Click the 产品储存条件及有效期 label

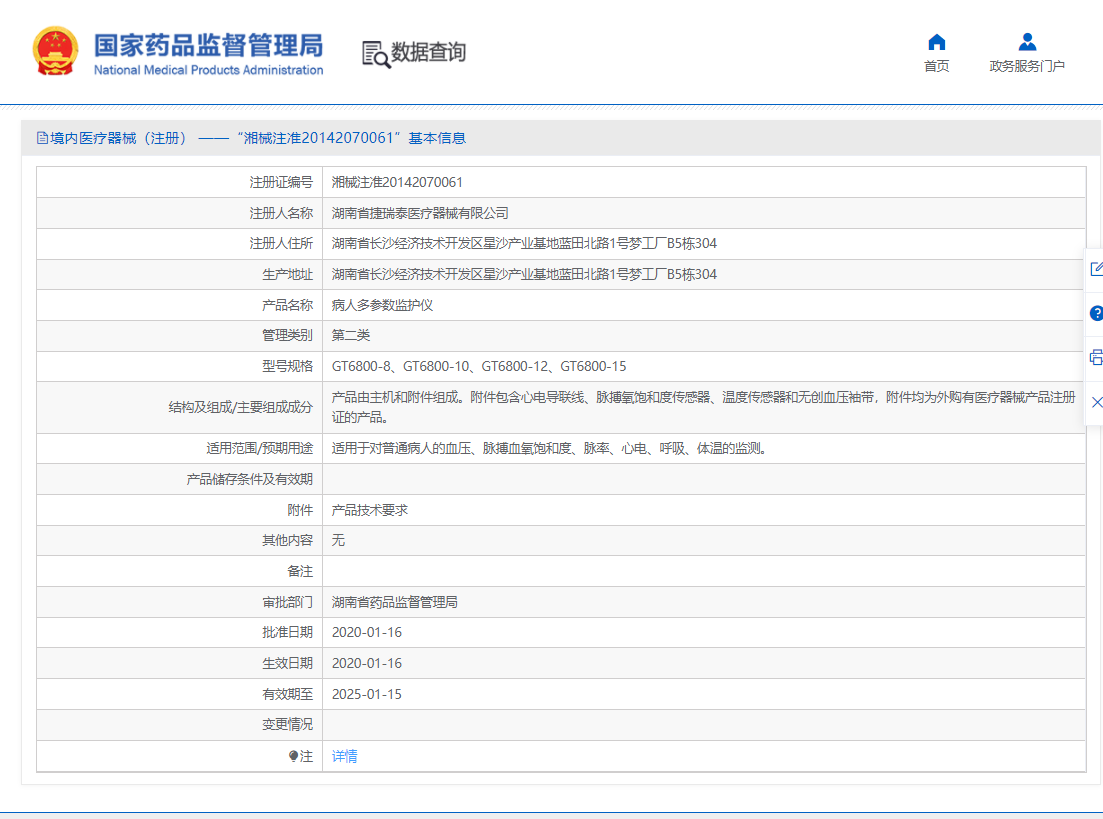click(x=249, y=479)
